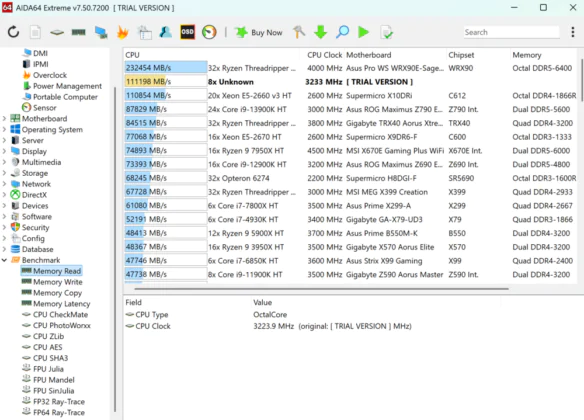The height and width of the screenshot is (420, 584).
Task: Collapse the Benchmark tree node
Action: coord(4,260)
